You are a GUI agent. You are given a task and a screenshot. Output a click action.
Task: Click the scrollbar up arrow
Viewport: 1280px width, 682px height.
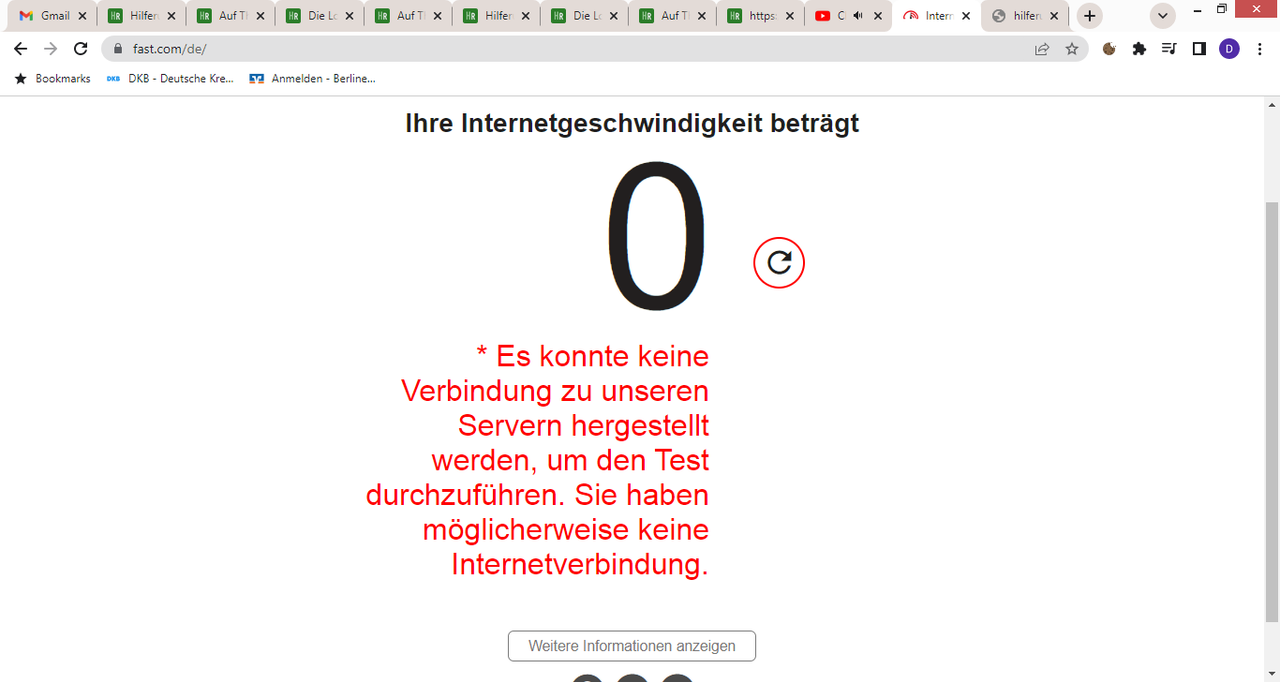click(x=1272, y=104)
